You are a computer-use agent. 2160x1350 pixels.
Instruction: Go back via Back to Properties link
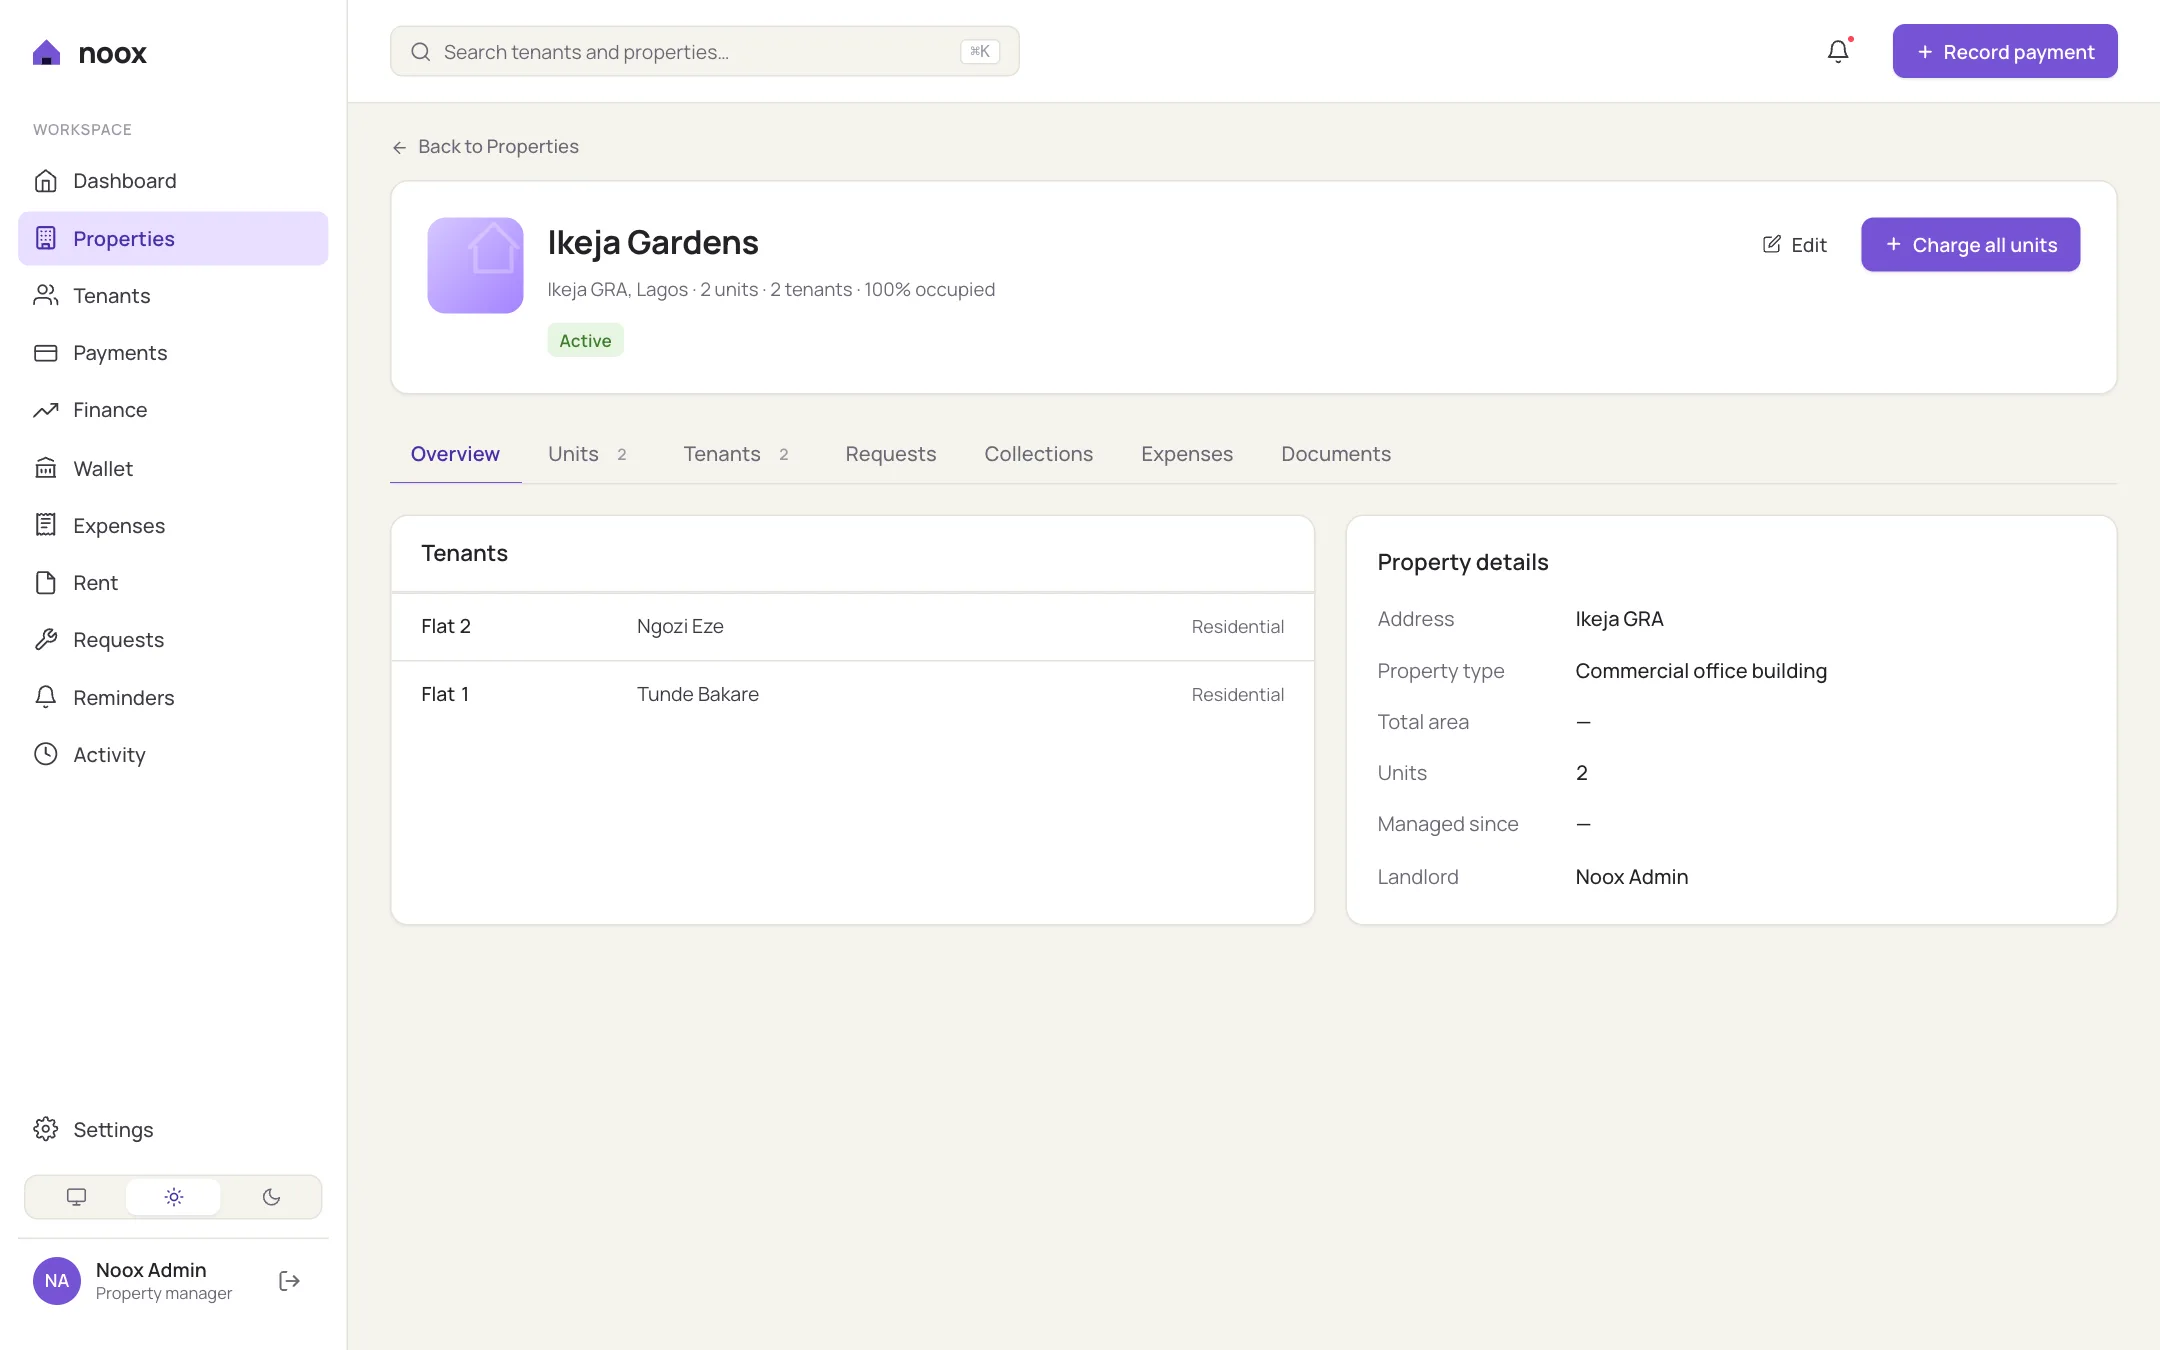(485, 147)
